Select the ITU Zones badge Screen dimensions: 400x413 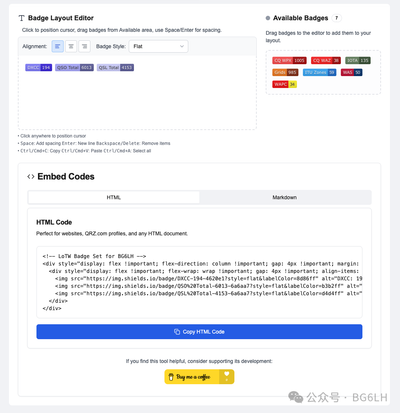[x=319, y=72]
